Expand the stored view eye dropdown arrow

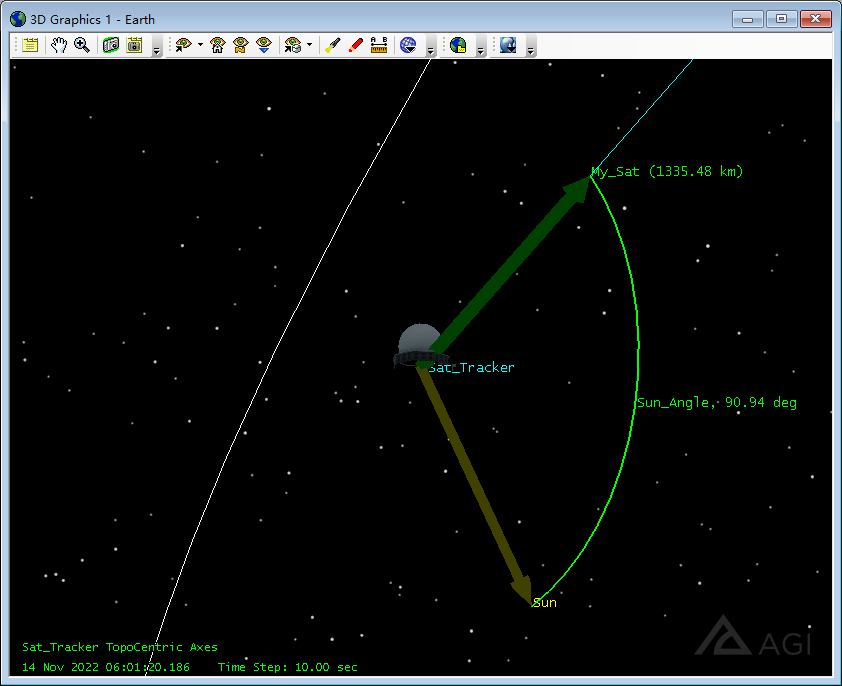pos(309,45)
